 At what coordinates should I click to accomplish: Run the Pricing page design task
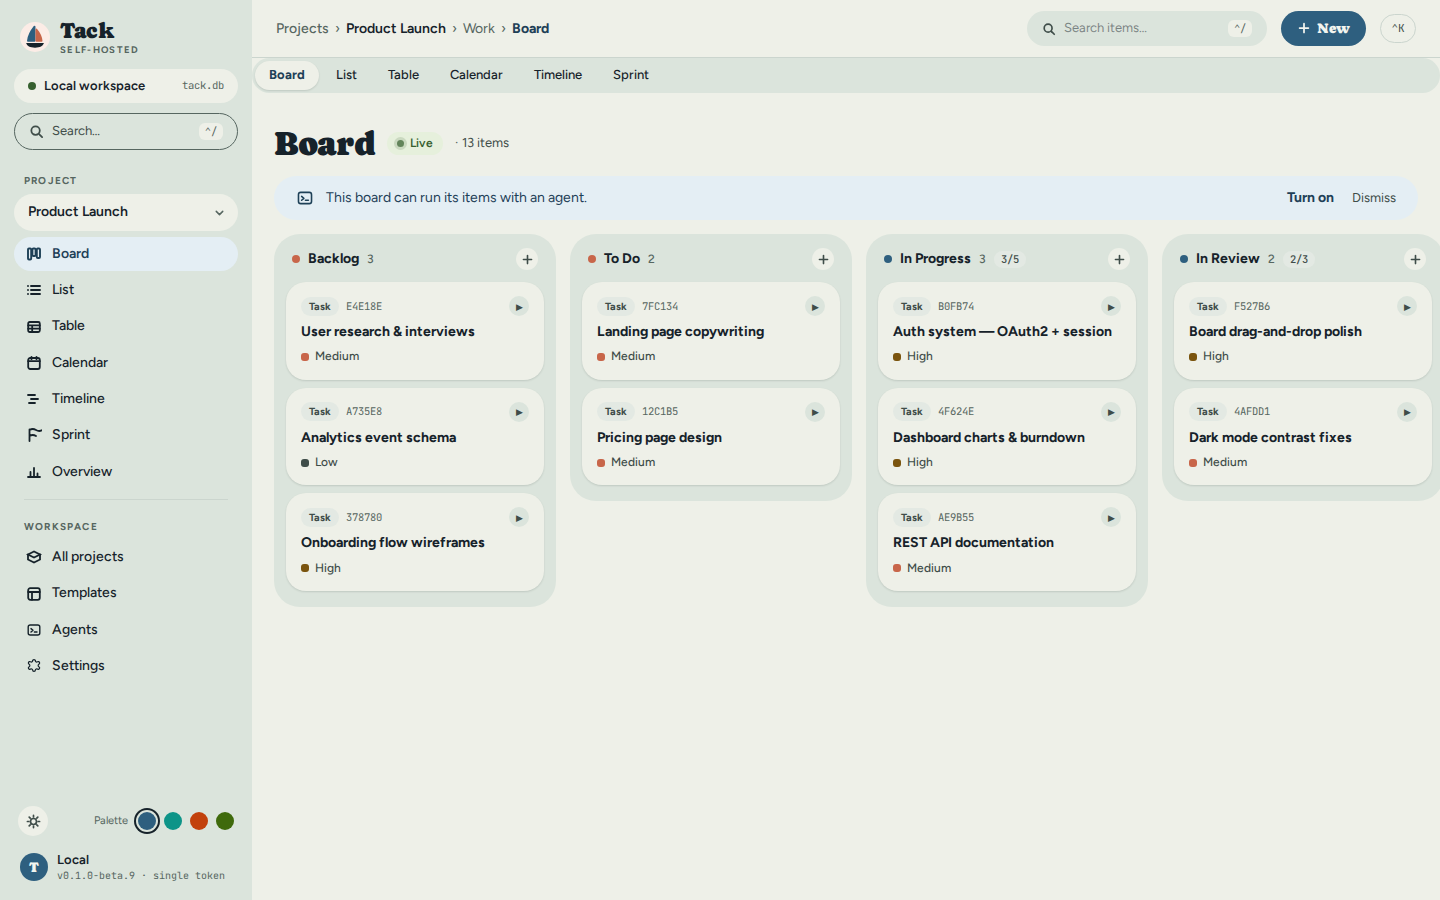pos(815,412)
